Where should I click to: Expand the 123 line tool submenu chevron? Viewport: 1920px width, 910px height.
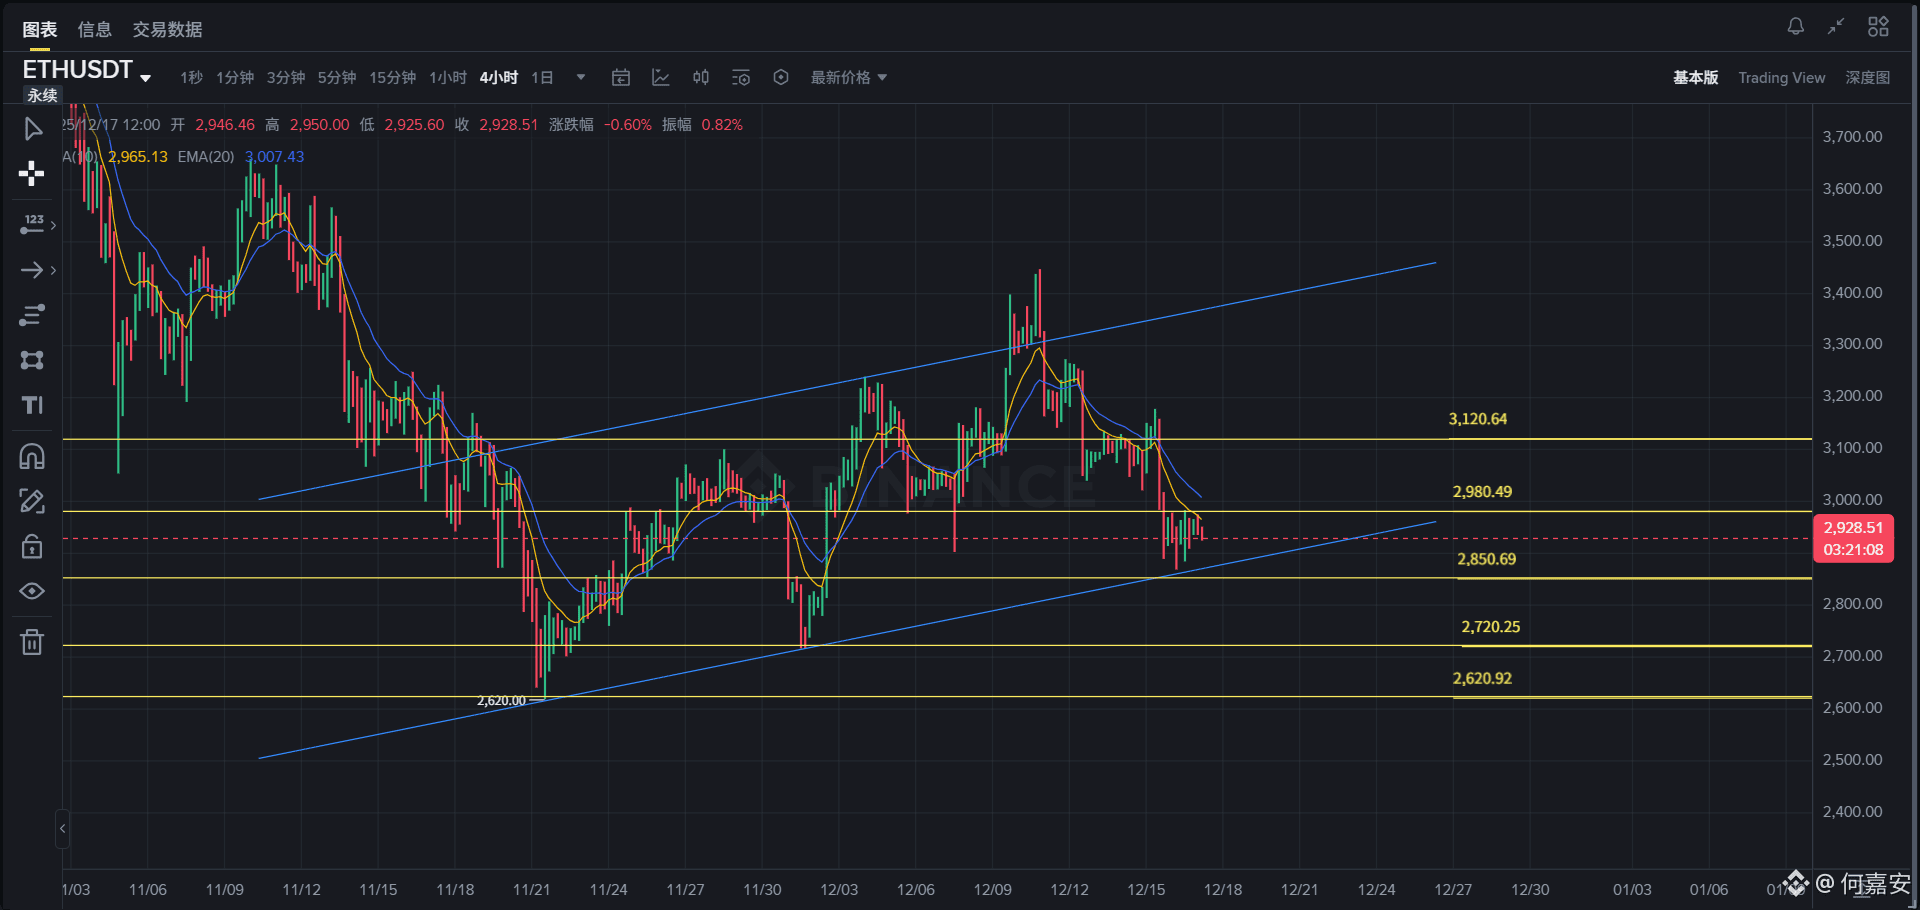tap(53, 225)
